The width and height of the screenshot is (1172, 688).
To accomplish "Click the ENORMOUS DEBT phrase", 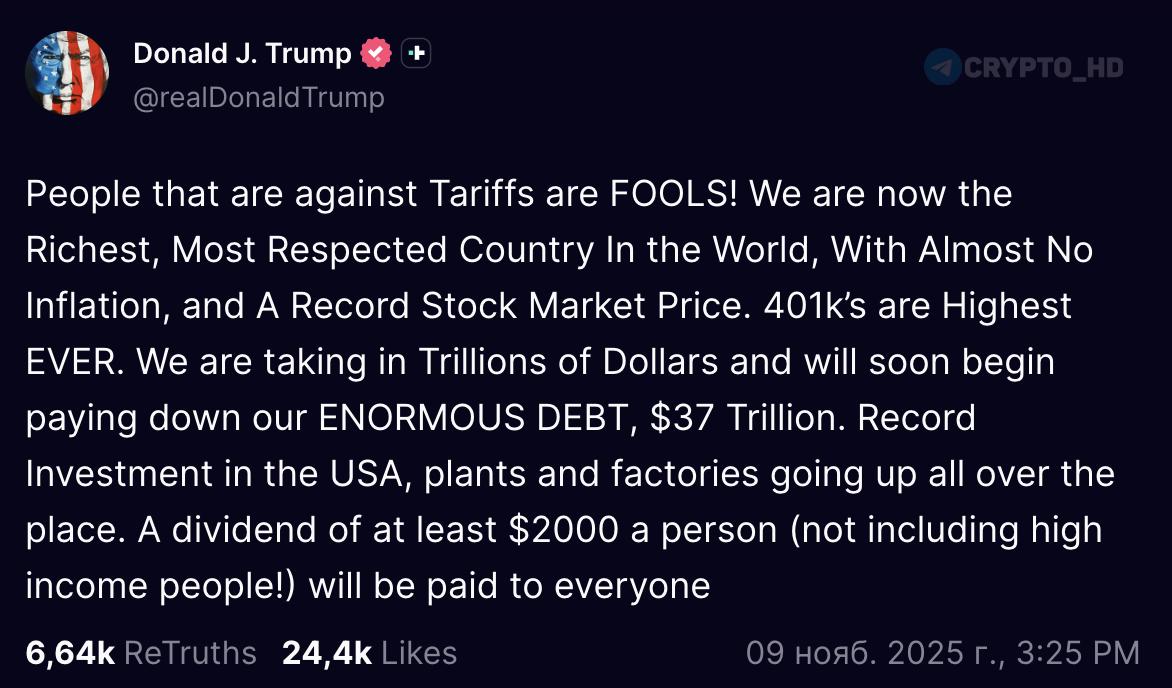I will (x=474, y=417).
